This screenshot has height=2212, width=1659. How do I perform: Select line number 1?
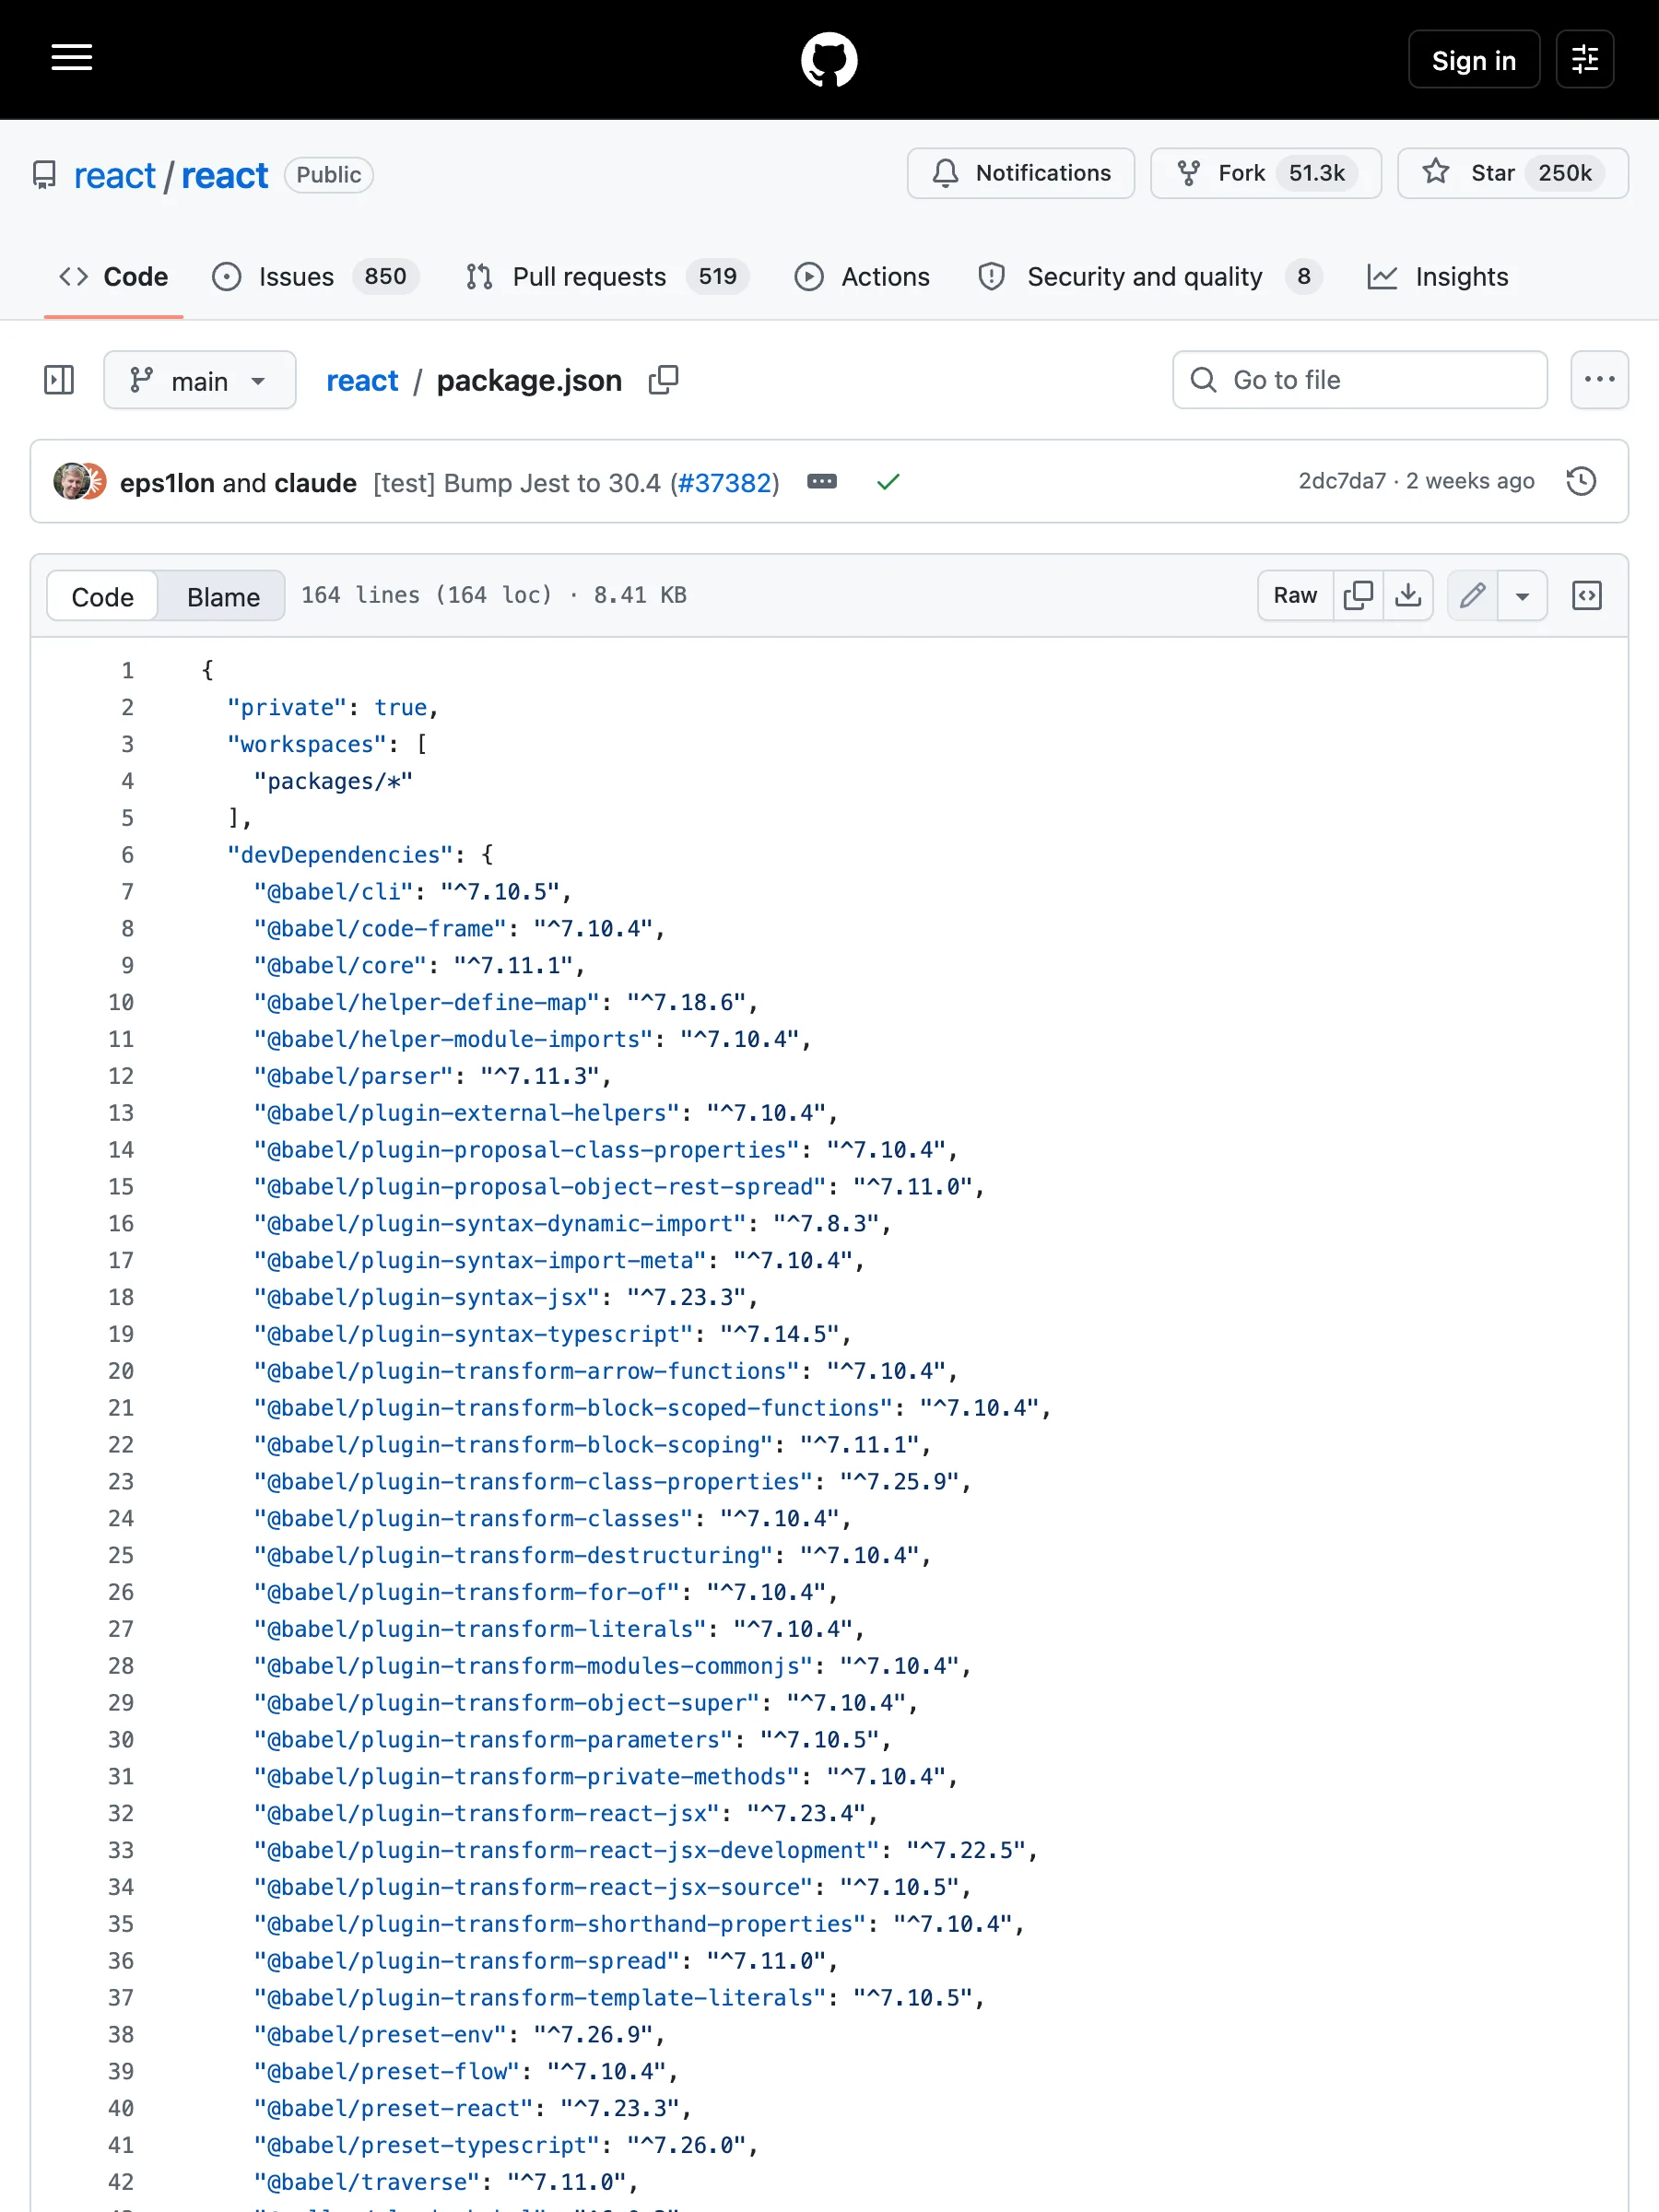tap(127, 670)
